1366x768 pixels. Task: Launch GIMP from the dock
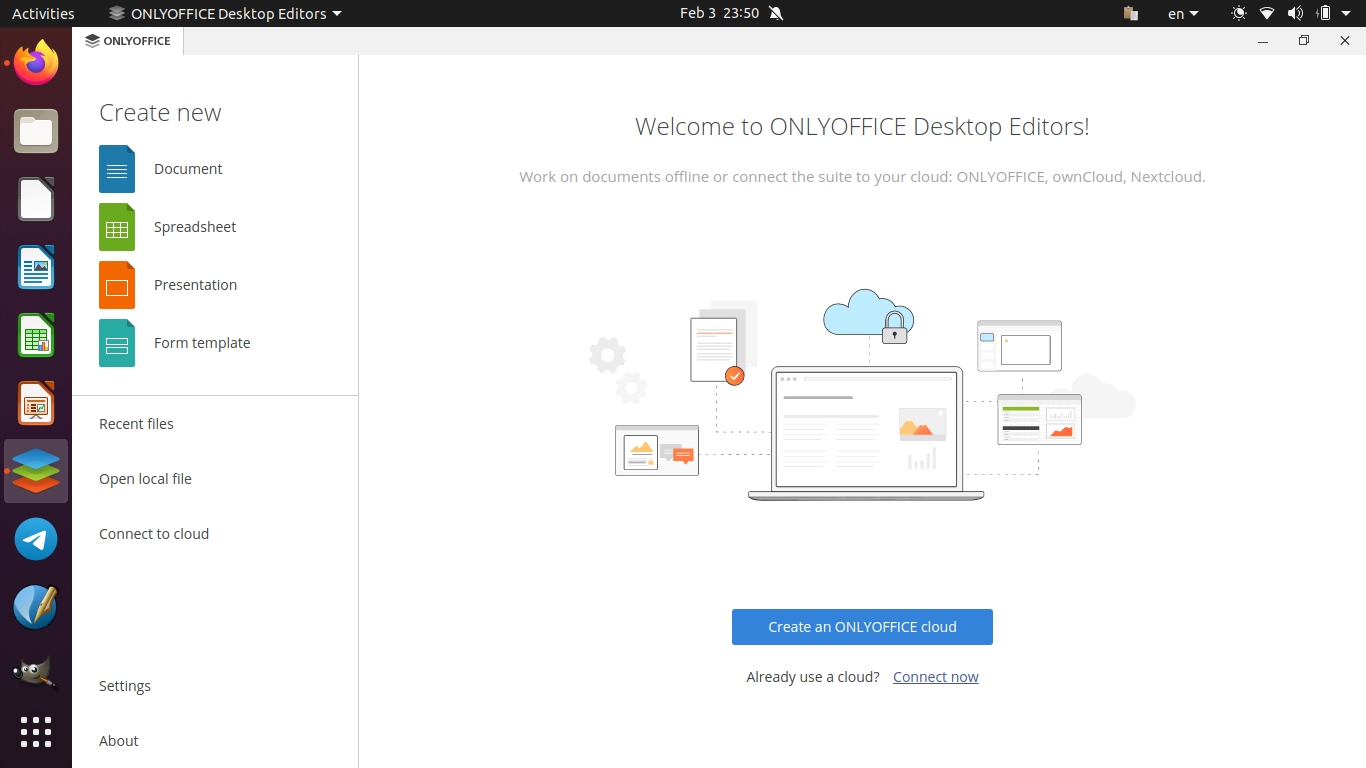[36, 675]
